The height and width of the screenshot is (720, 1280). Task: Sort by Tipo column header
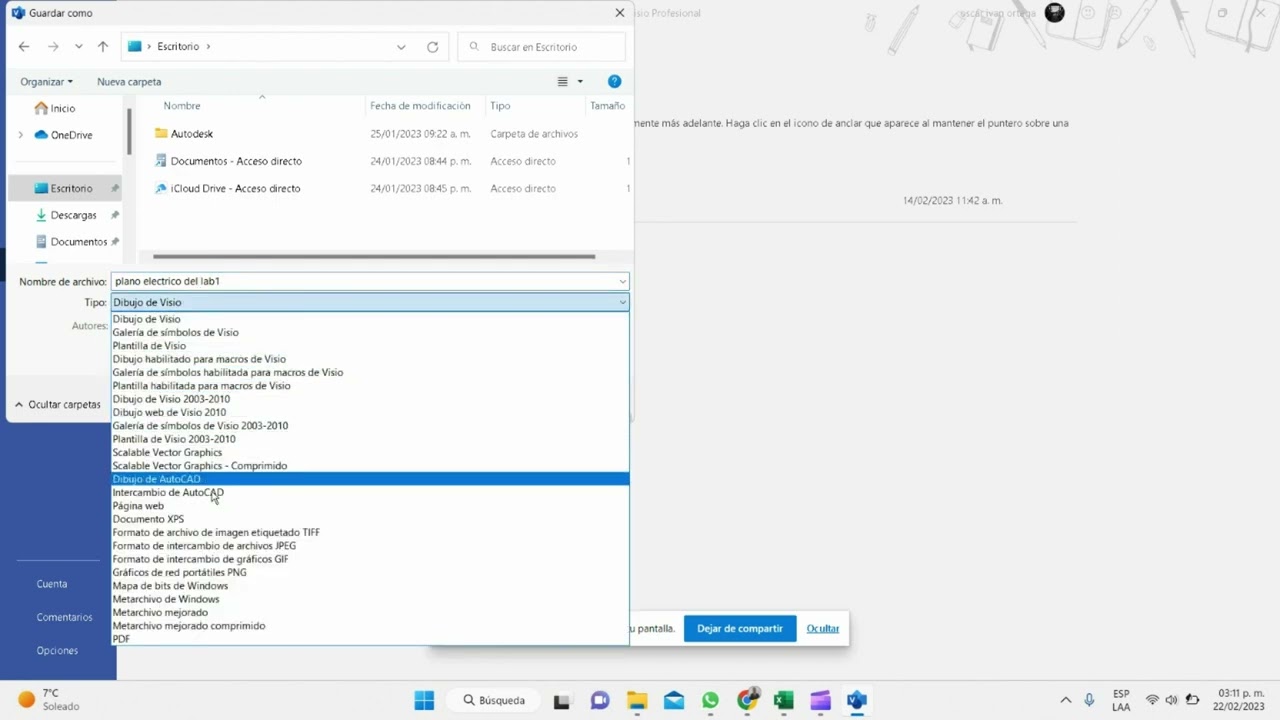pyautogui.click(x=500, y=106)
